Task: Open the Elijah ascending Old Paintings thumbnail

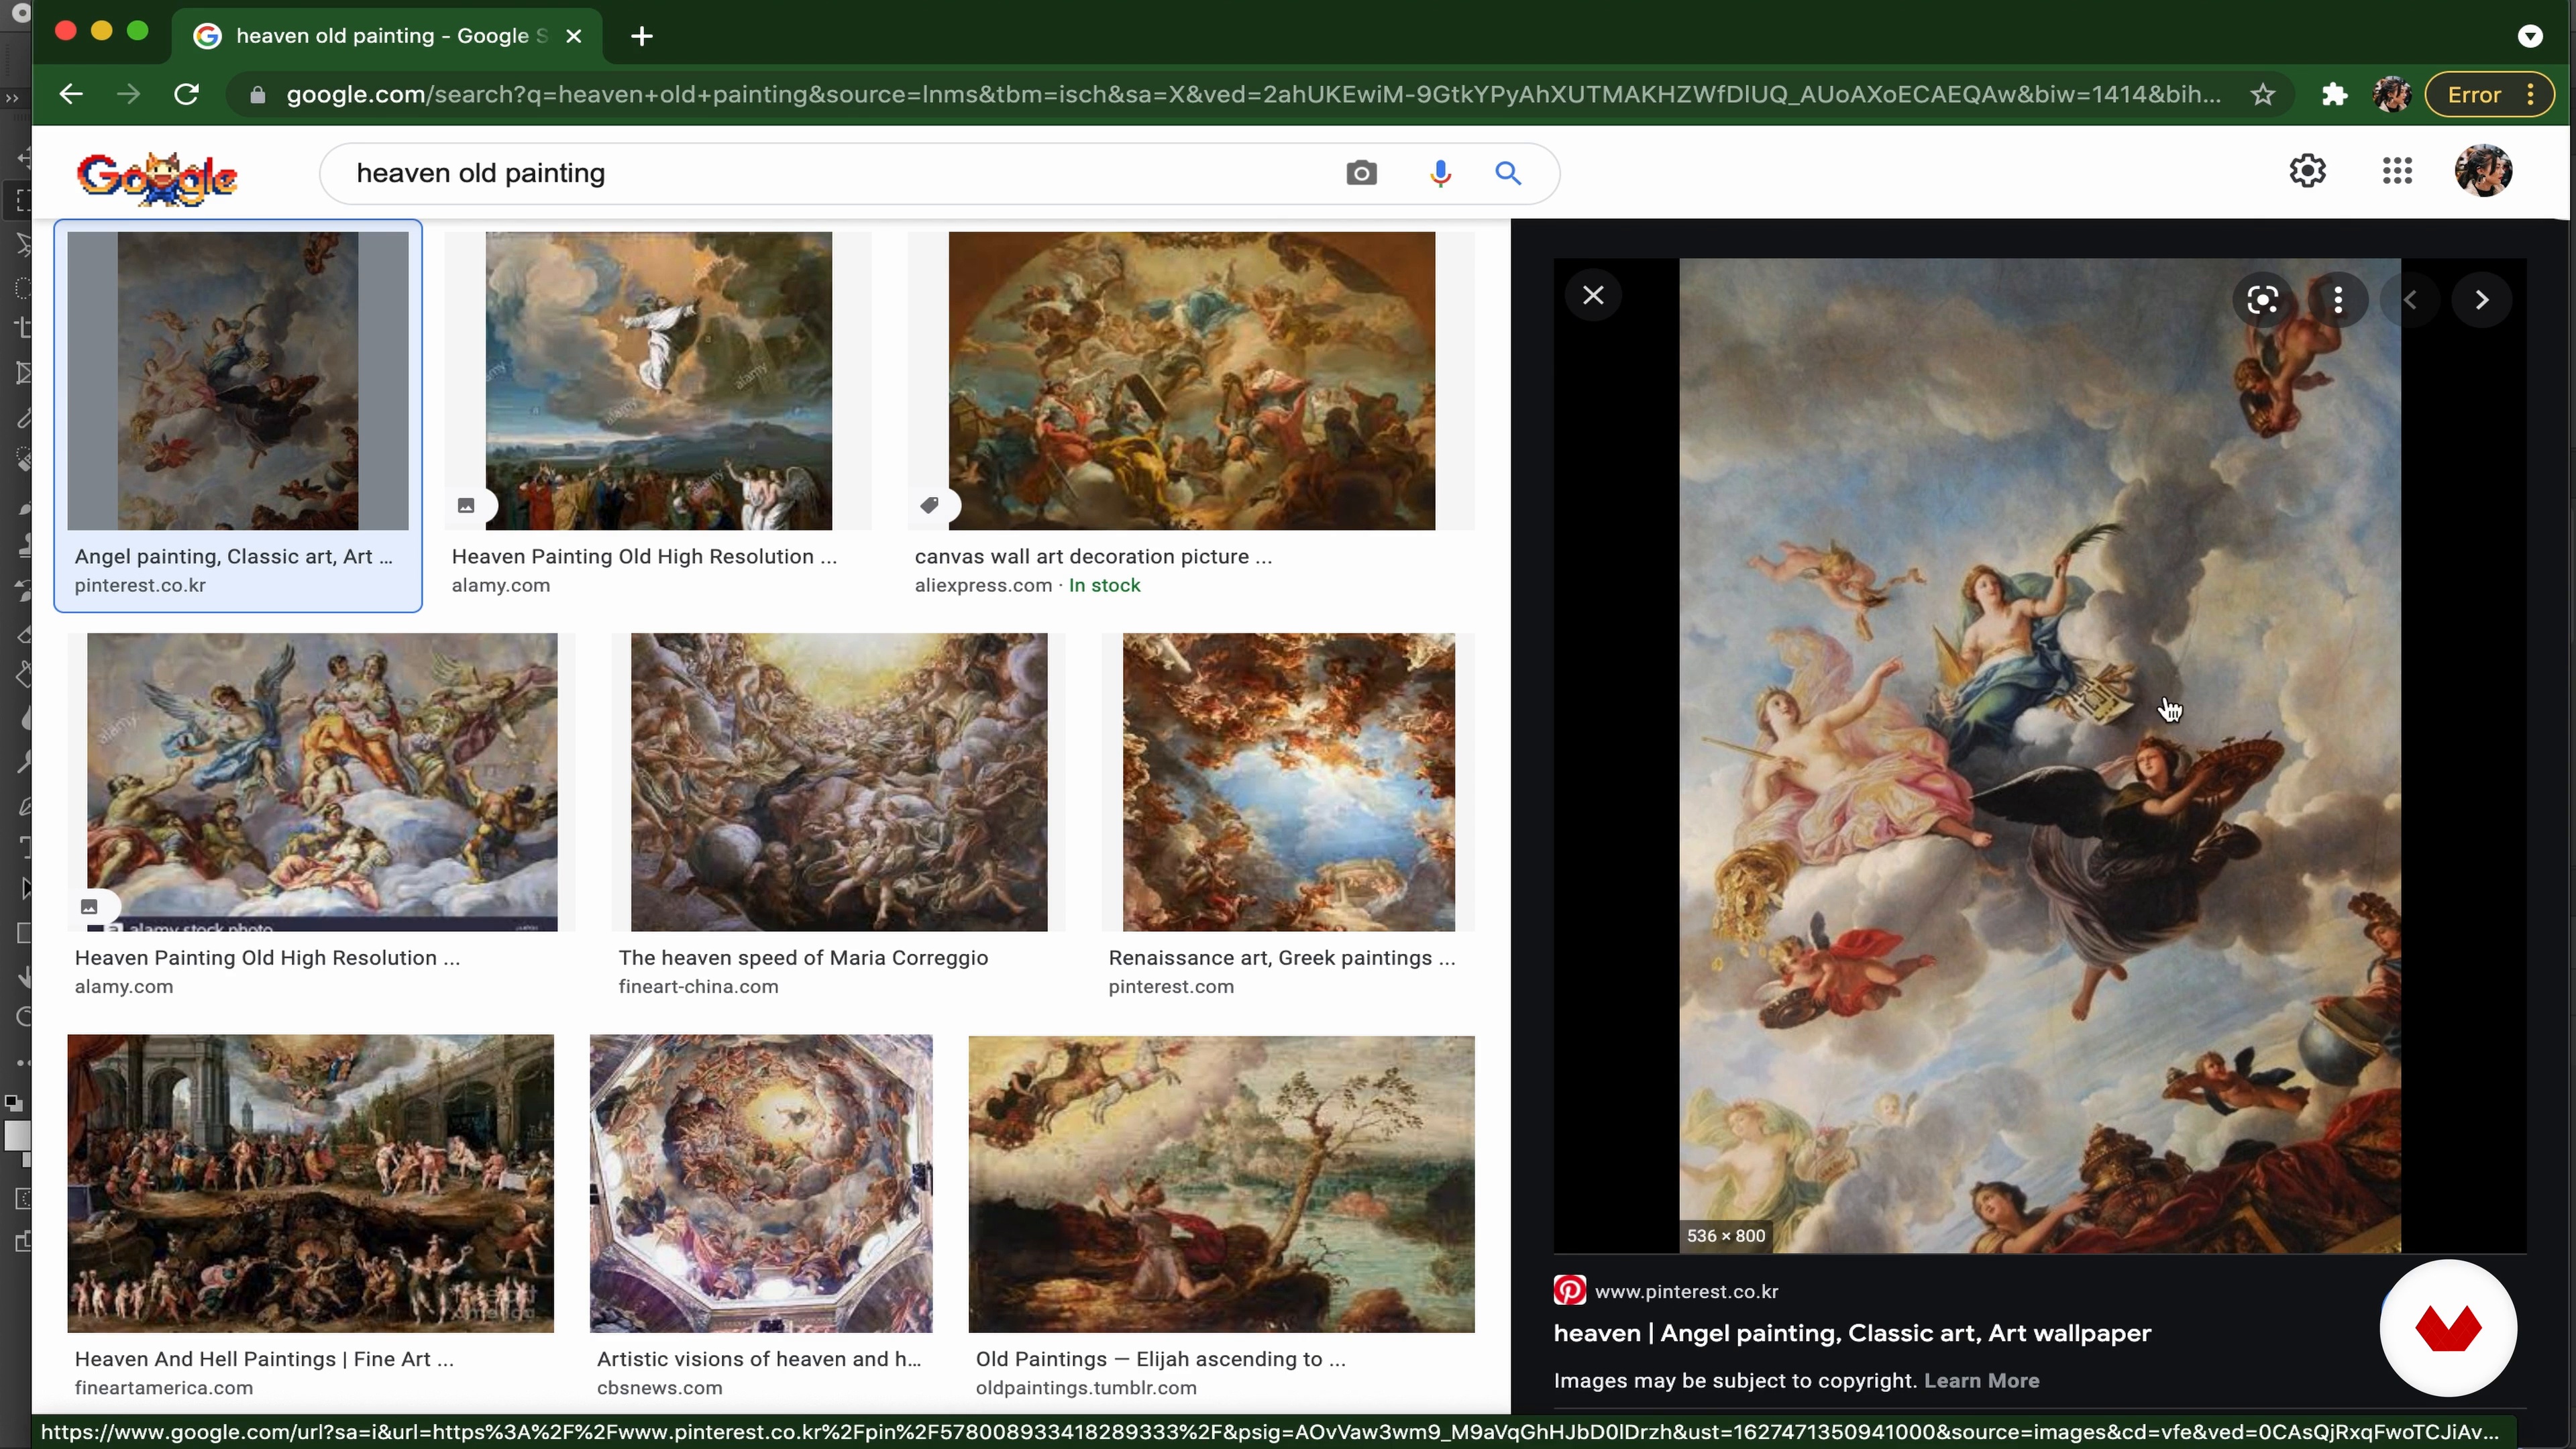Action: click(x=1221, y=1183)
